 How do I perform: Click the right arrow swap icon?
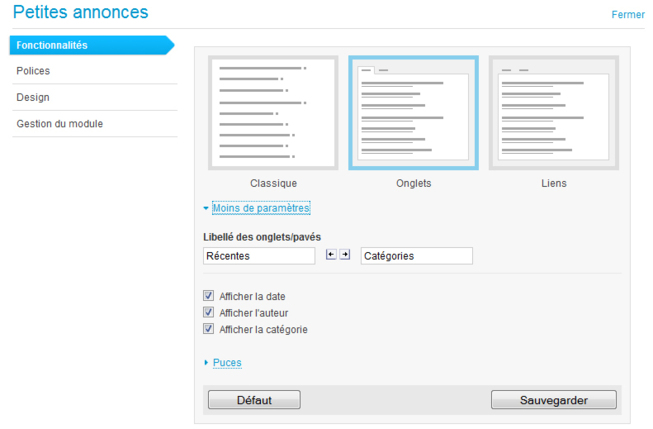tap(345, 255)
